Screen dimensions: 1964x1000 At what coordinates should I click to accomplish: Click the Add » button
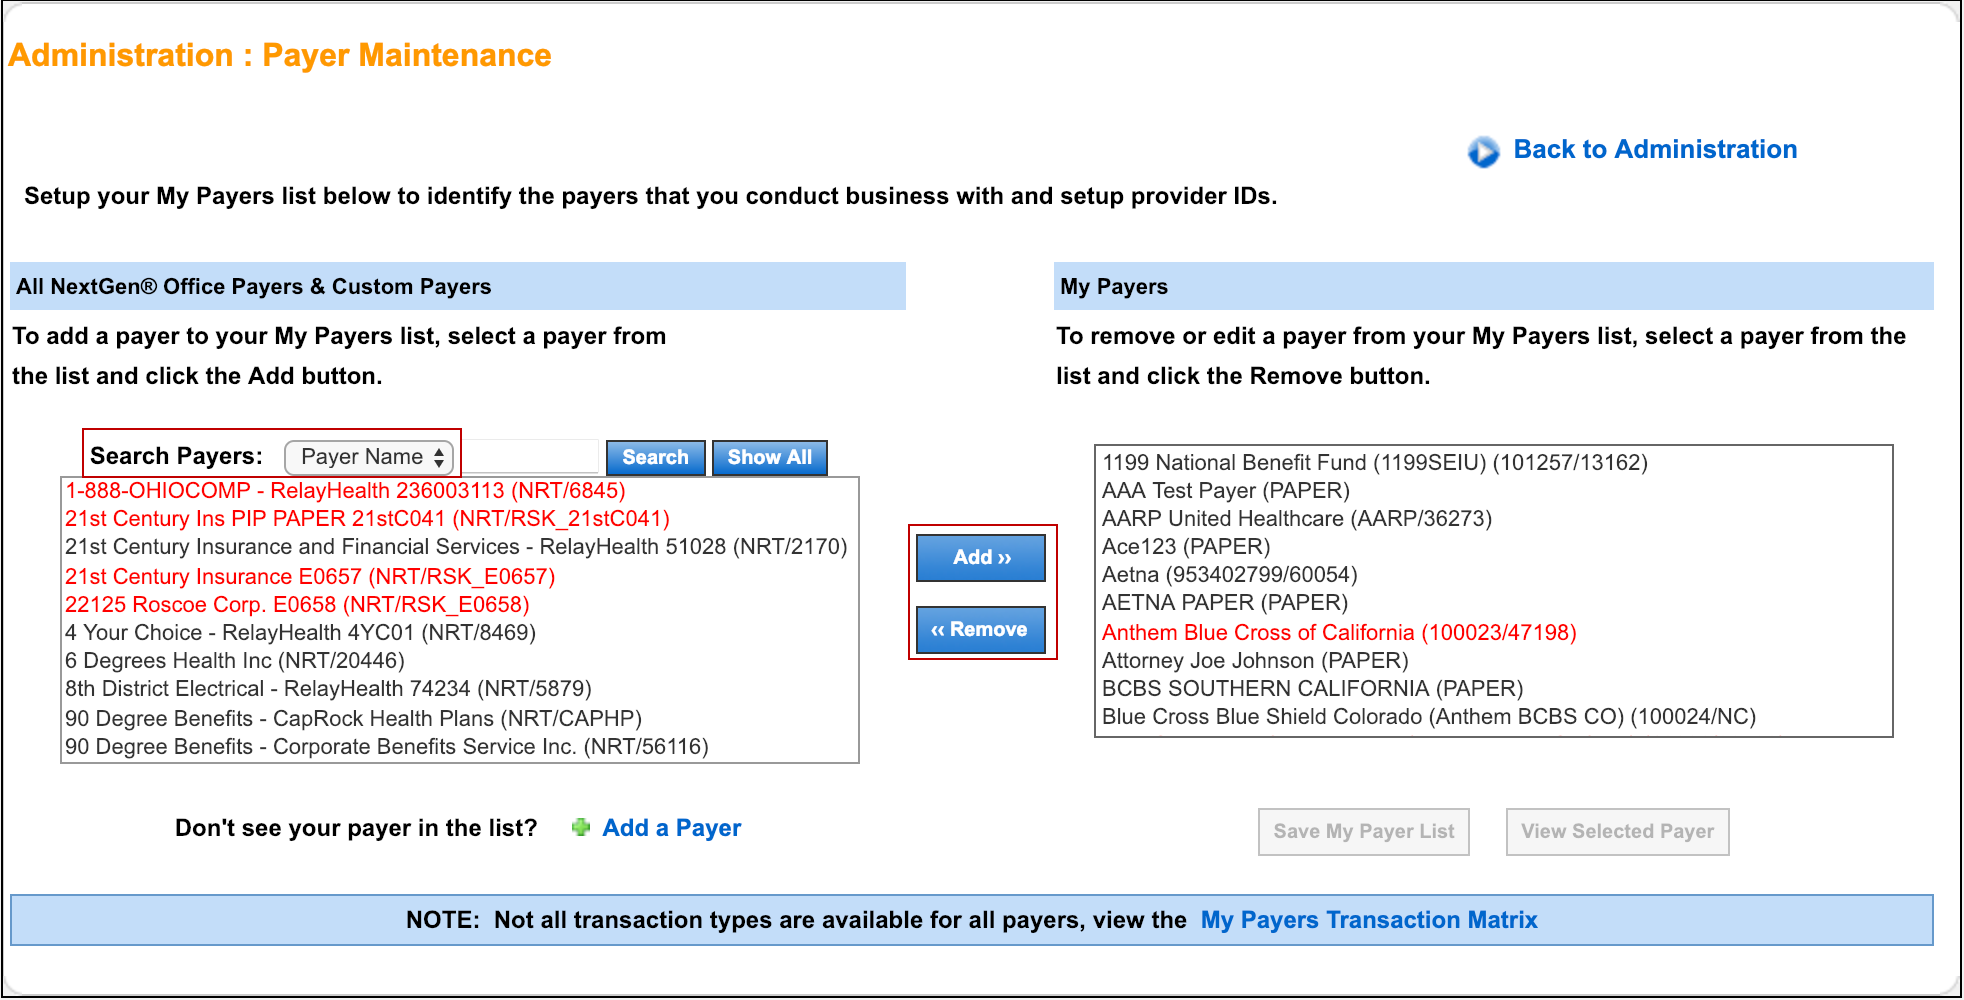click(981, 557)
